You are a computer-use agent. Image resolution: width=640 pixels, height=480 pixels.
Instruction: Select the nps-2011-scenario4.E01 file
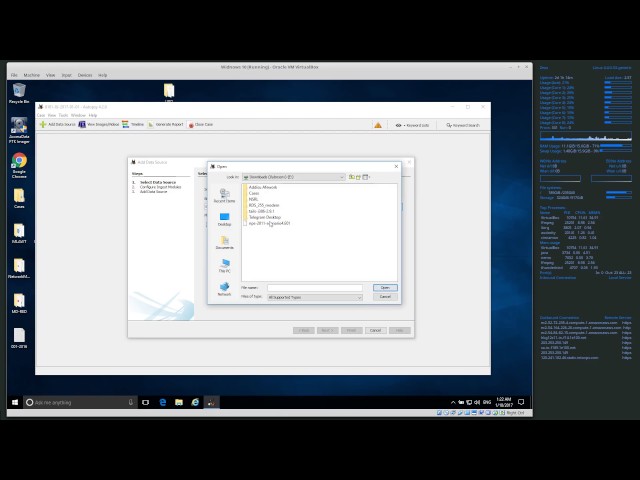pyautogui.click(x=267, y=223)
